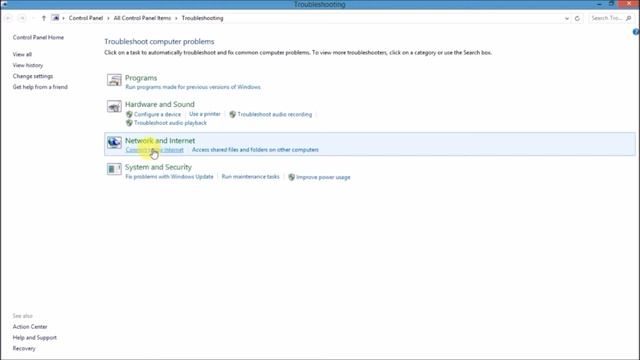Click the See also label
The height and width of the screenshot is (360, 640).
[x=22, y=316]
